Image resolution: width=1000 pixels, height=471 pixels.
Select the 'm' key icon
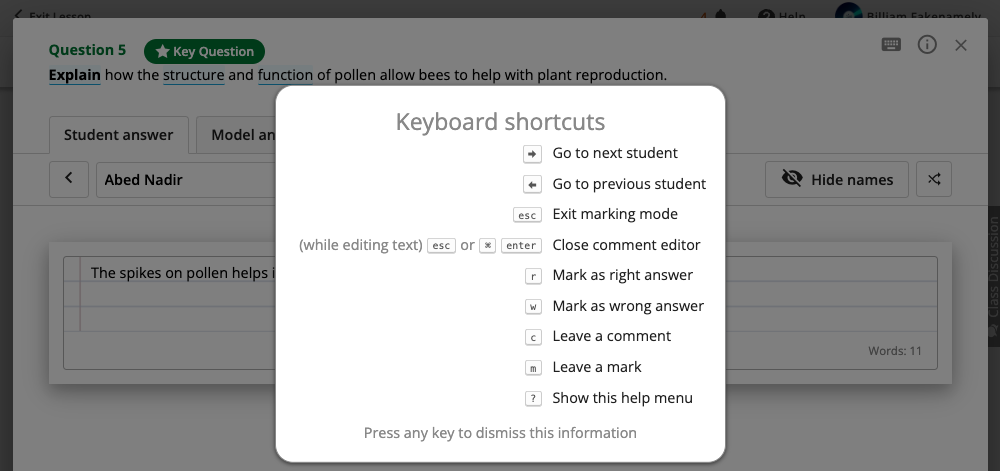click(533, 368)
